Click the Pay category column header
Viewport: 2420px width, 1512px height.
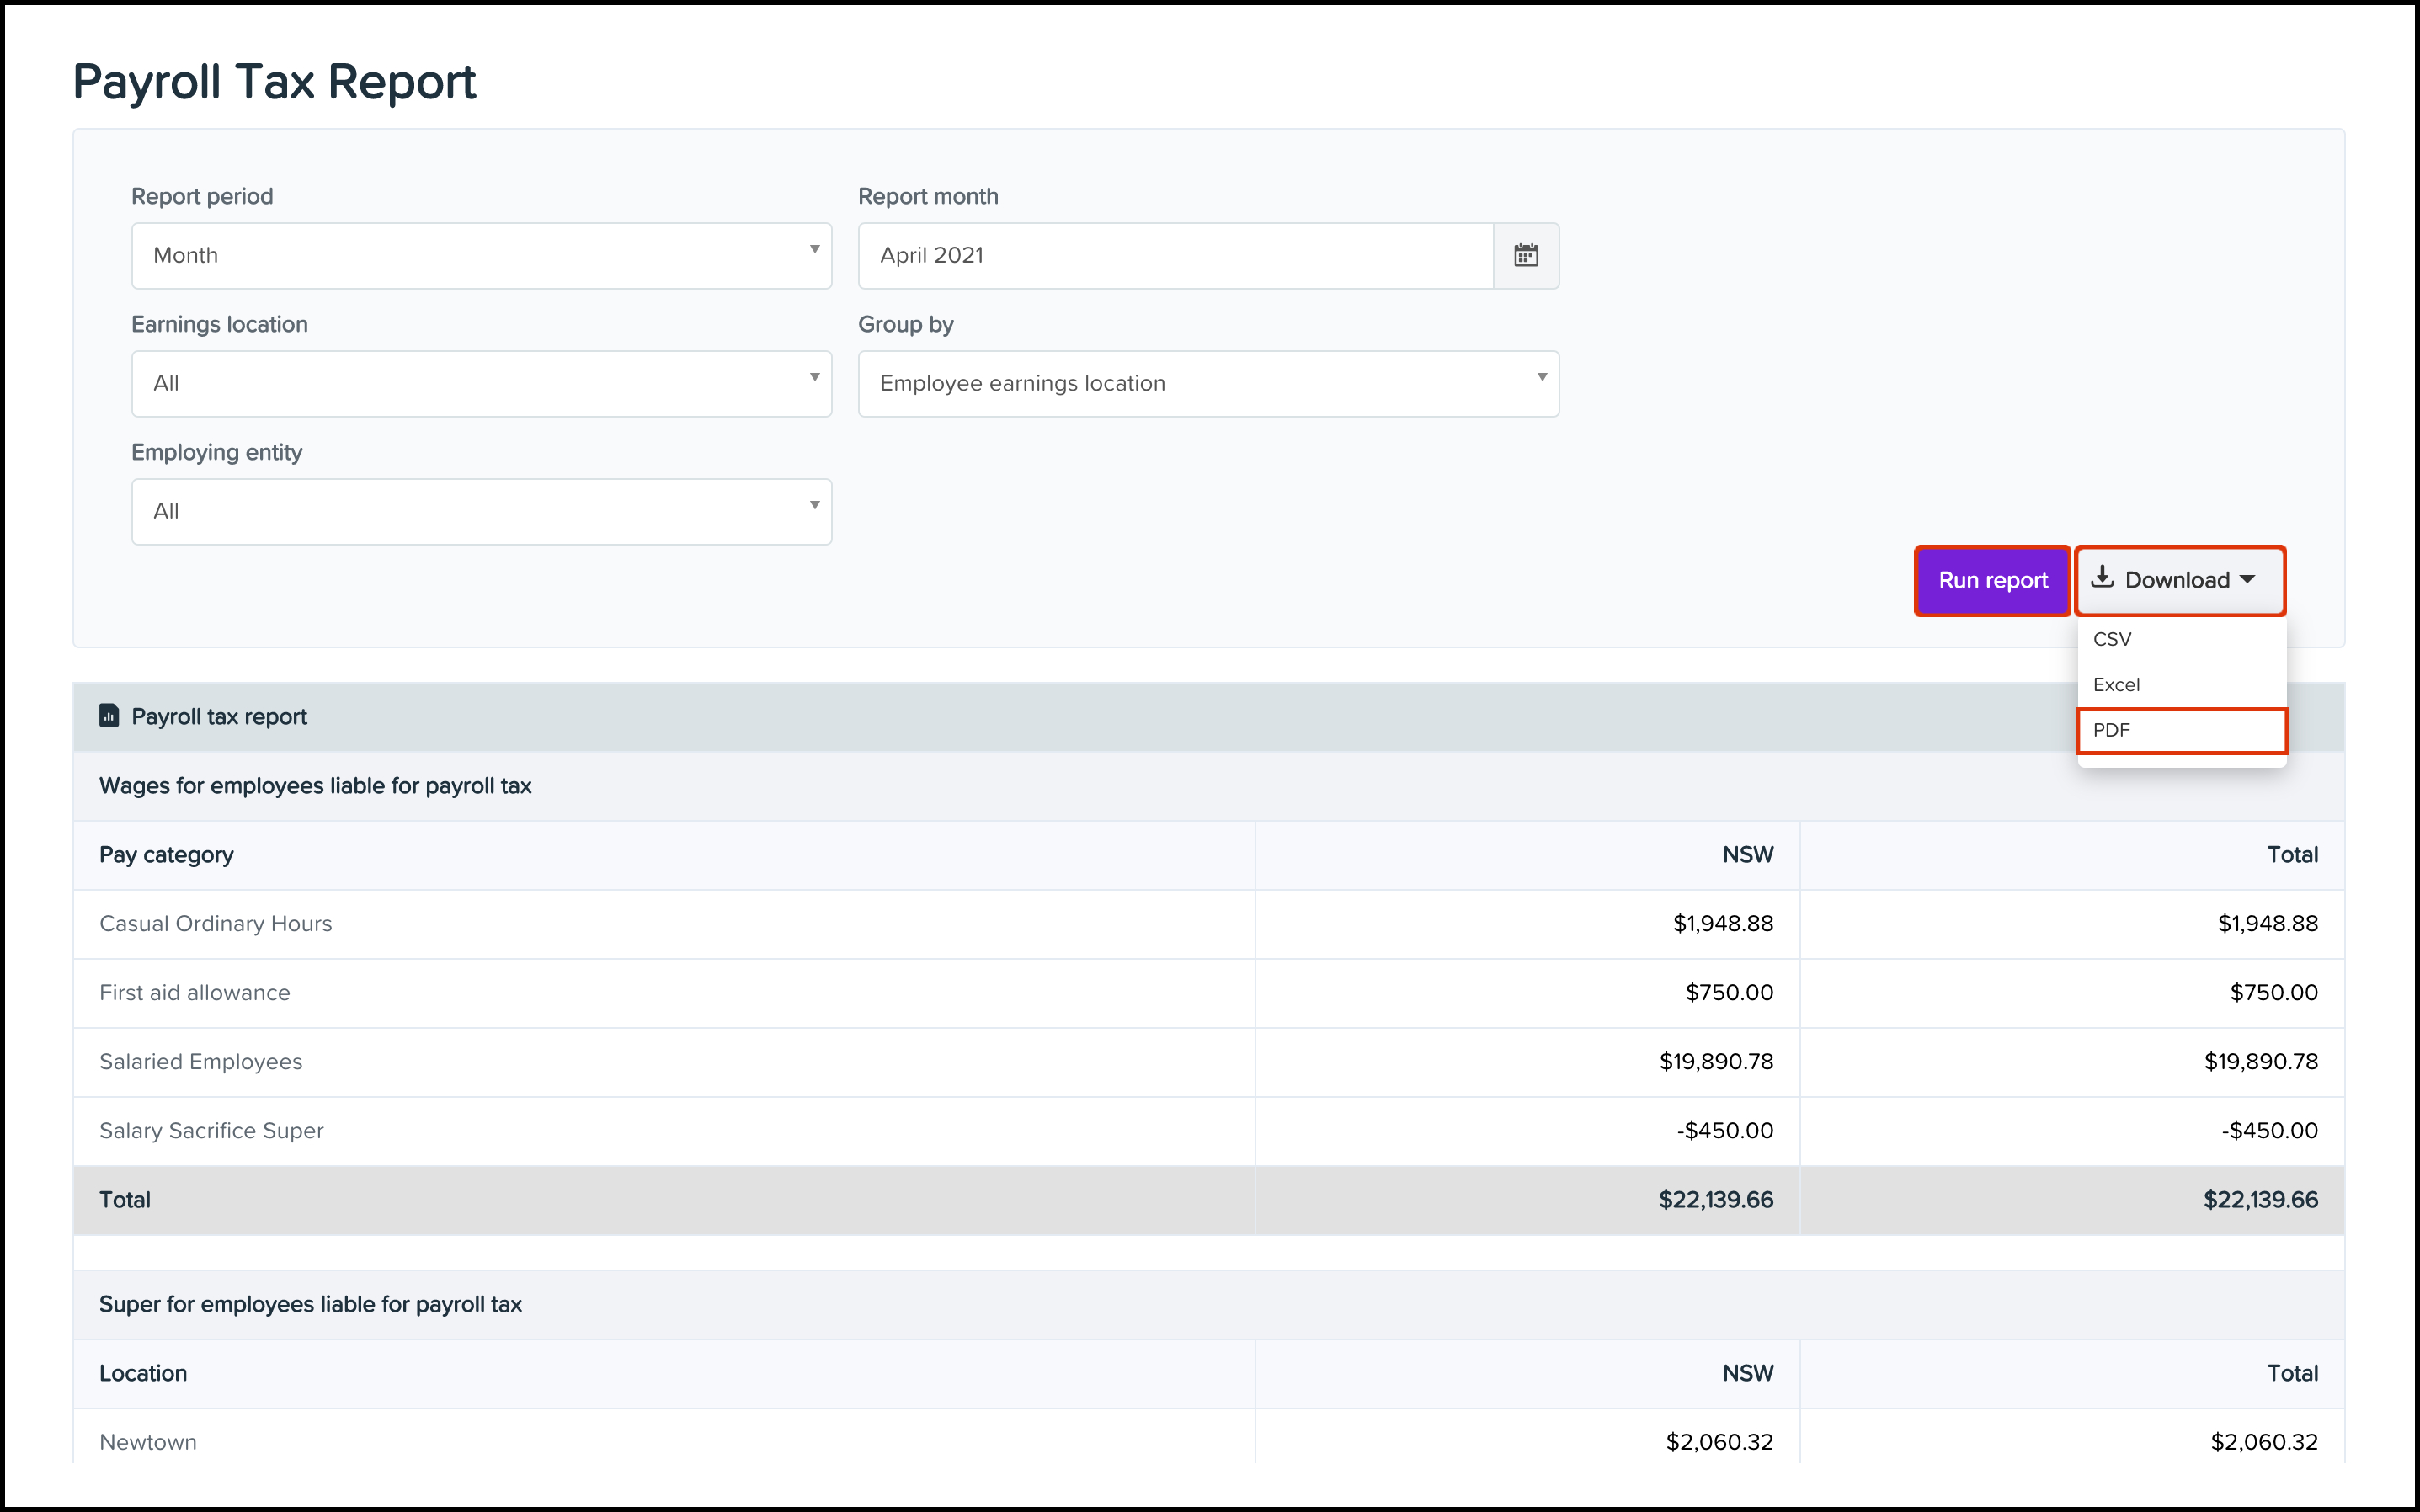point(166,855)
